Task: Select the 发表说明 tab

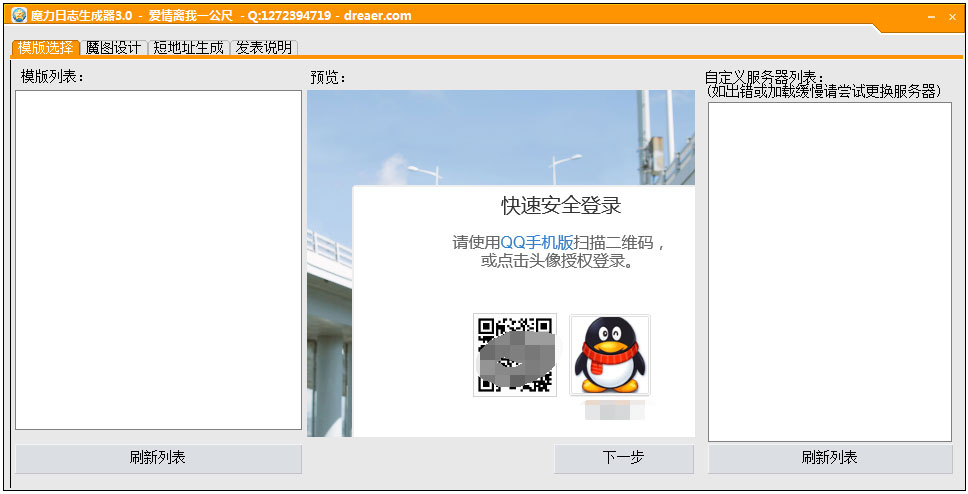Action: click(x=264, y=47)
